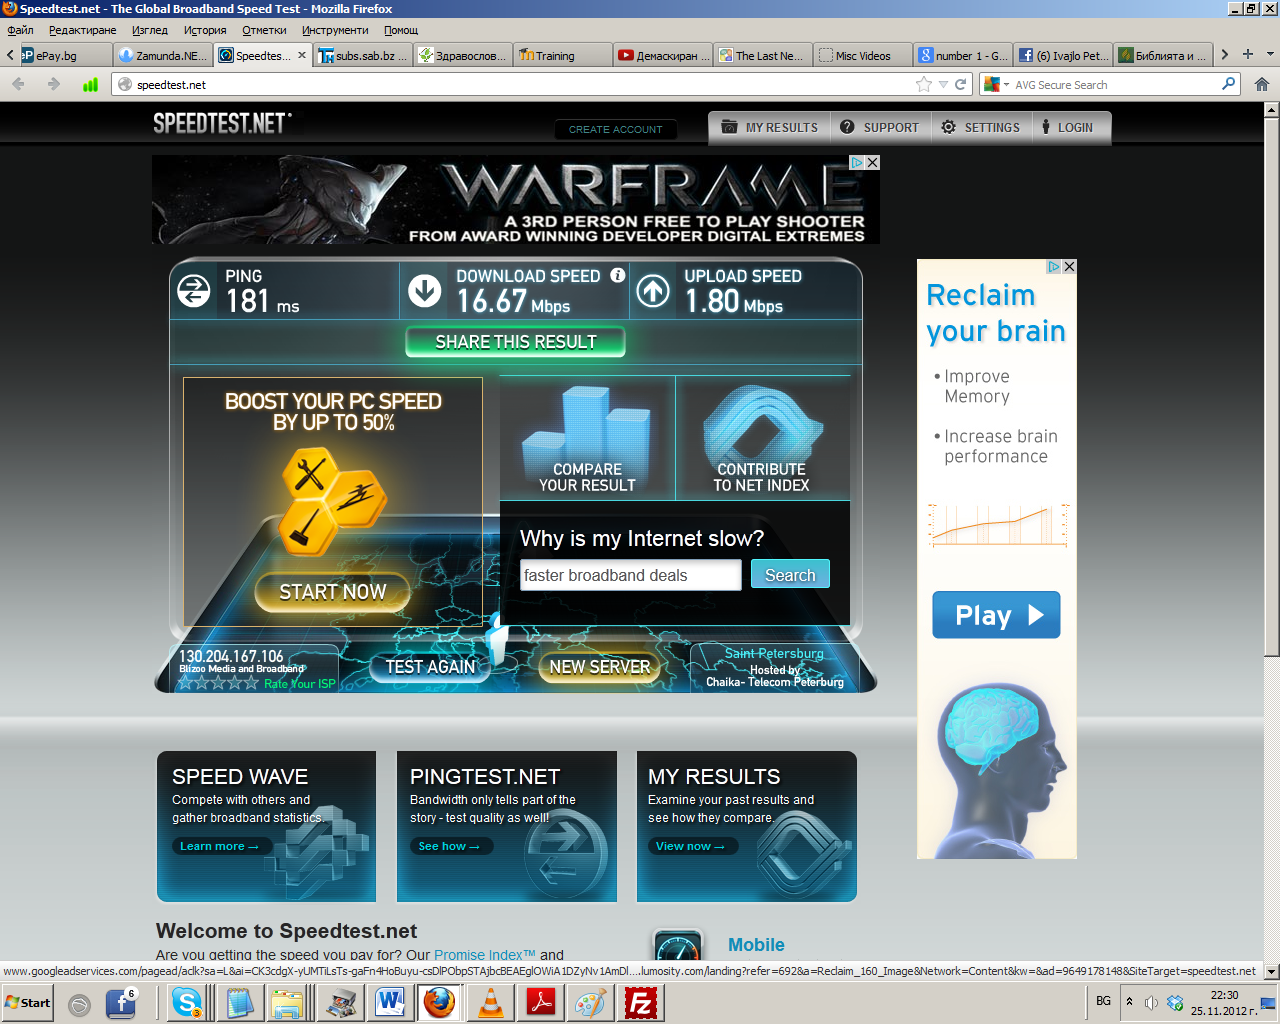Click the ping arrows icon
This screenshot has width=1280, height=1024.
194,291
